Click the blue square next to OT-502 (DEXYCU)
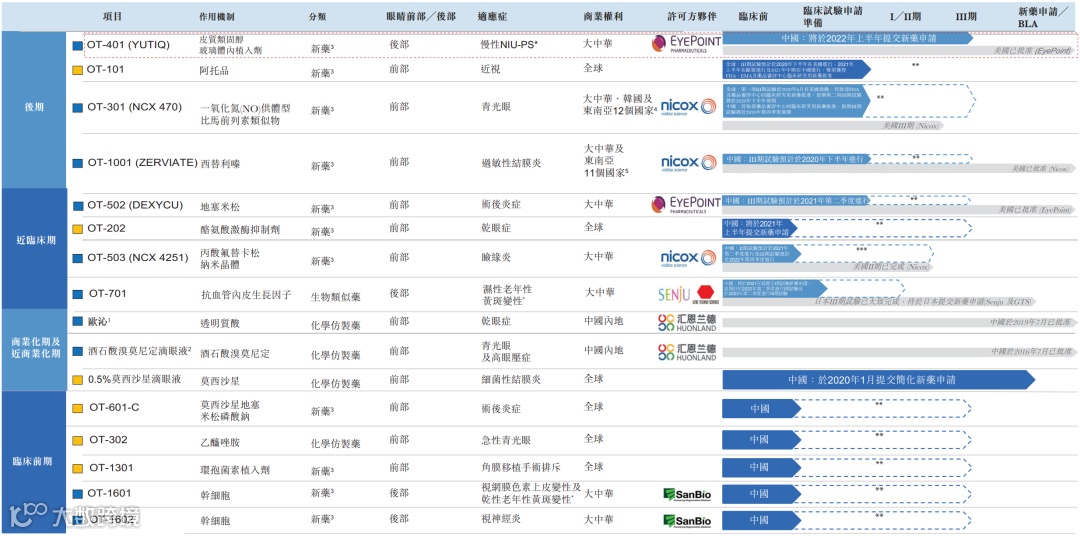1080x536 pixels. tap(78, 205)
